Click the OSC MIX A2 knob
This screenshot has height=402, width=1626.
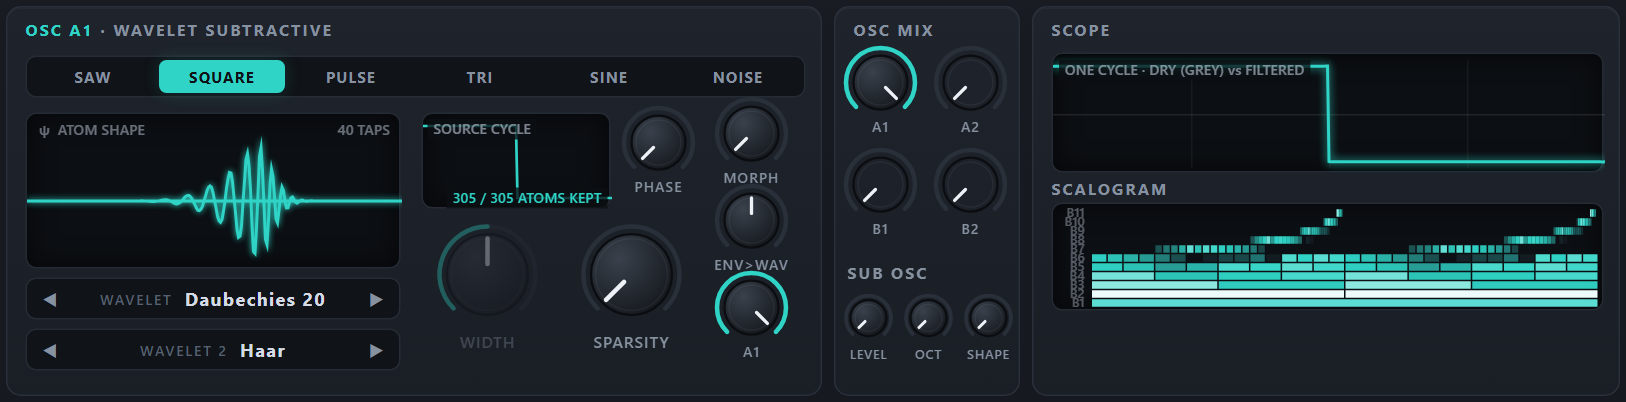click(970, 83)
